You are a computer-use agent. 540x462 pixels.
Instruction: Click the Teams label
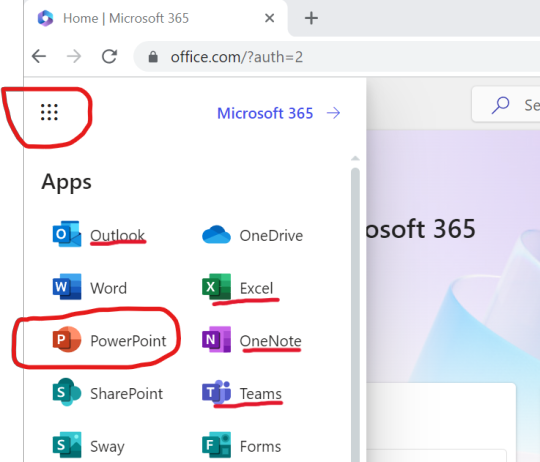(x=261, y=394)
